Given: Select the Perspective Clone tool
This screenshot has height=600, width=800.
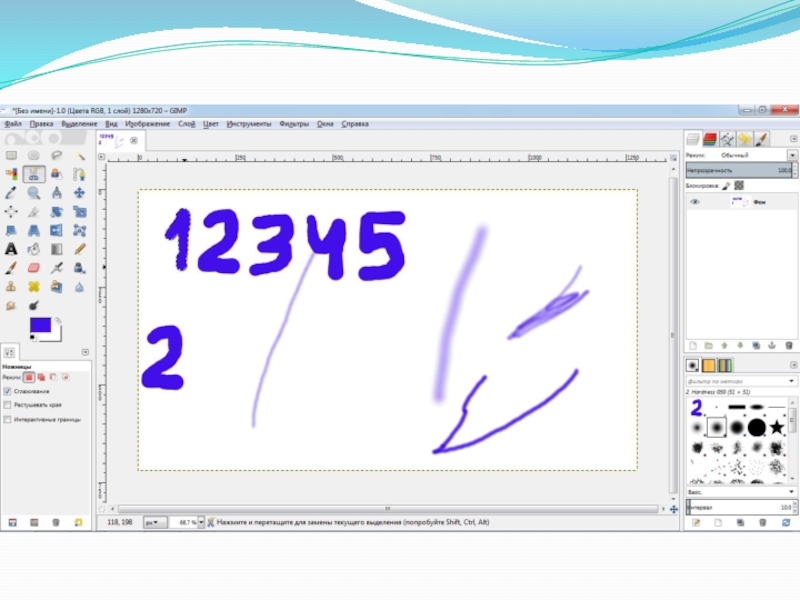Looking at the screenshot, I should (57, 287).
